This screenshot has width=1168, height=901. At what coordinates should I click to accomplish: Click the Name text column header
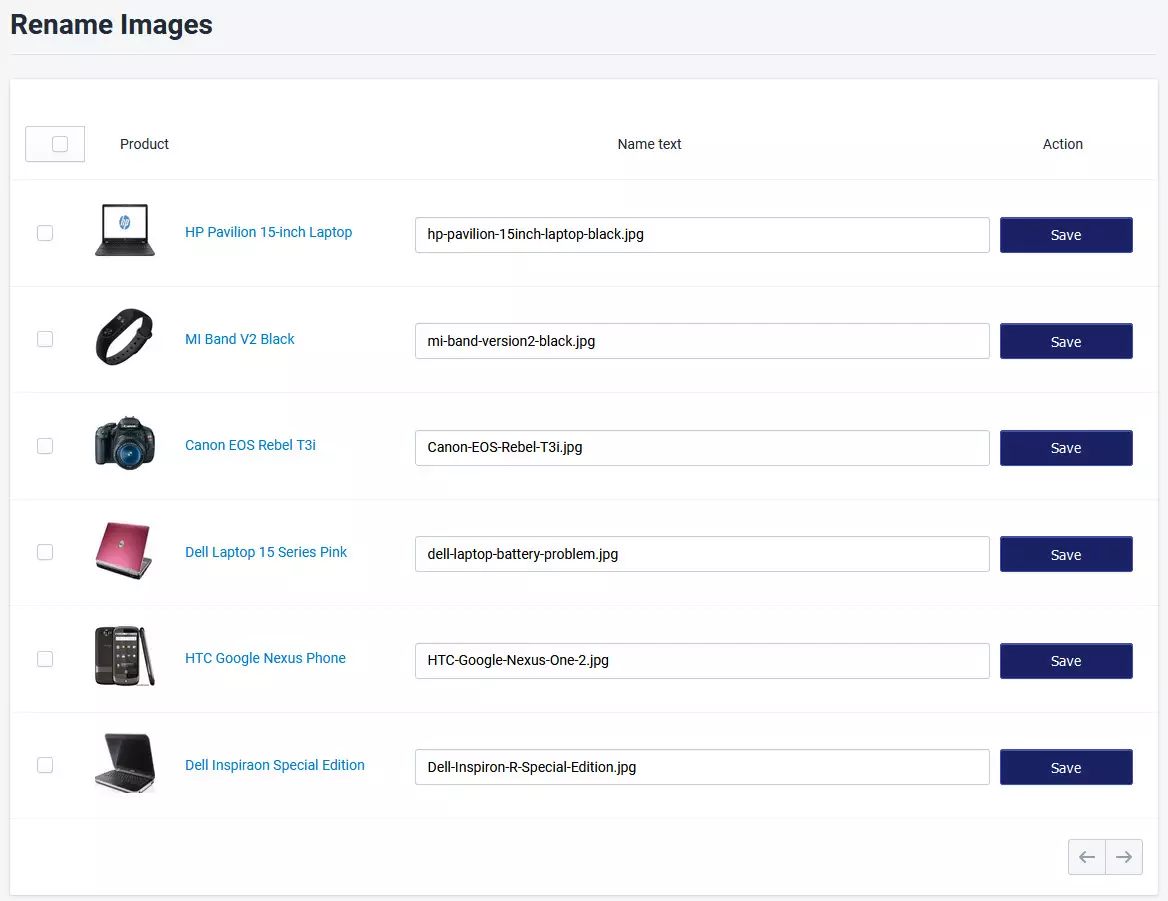coord(650,144)
